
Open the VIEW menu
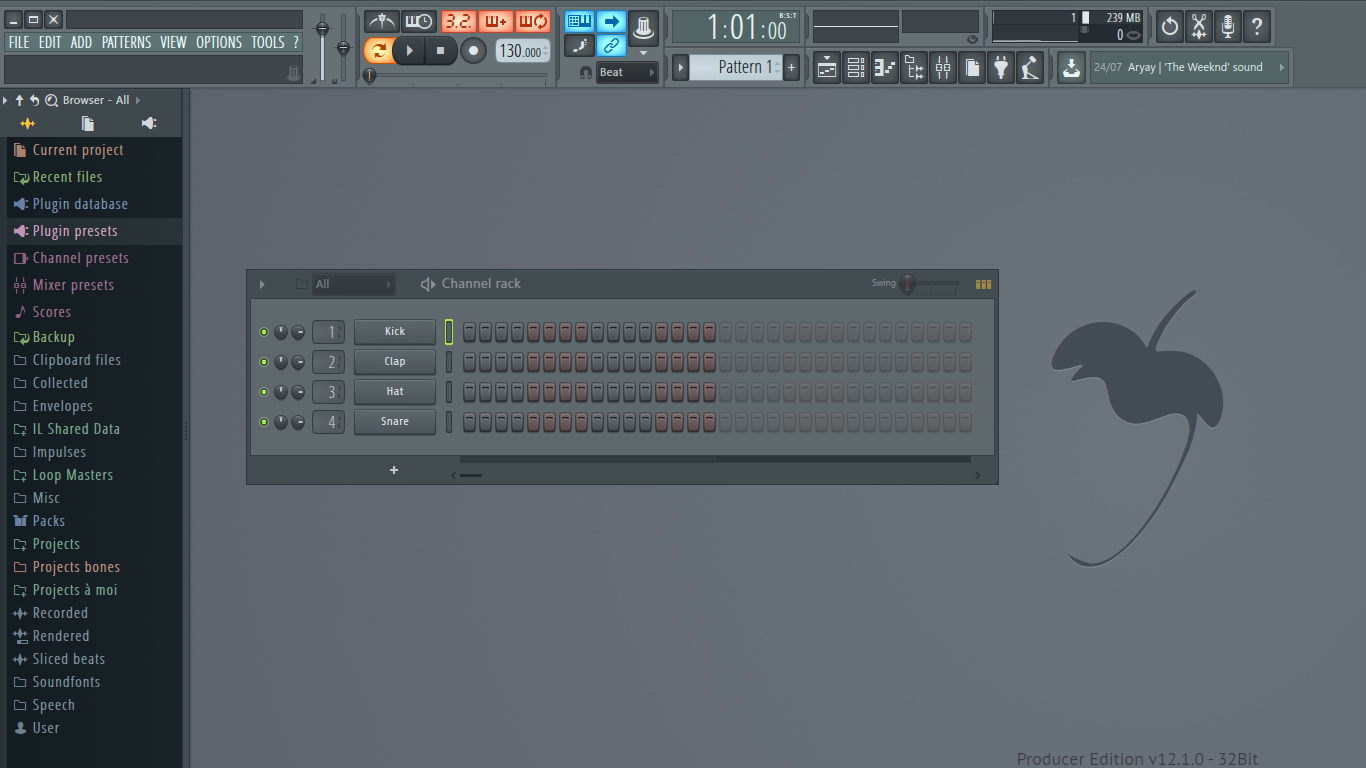(173, 42)
